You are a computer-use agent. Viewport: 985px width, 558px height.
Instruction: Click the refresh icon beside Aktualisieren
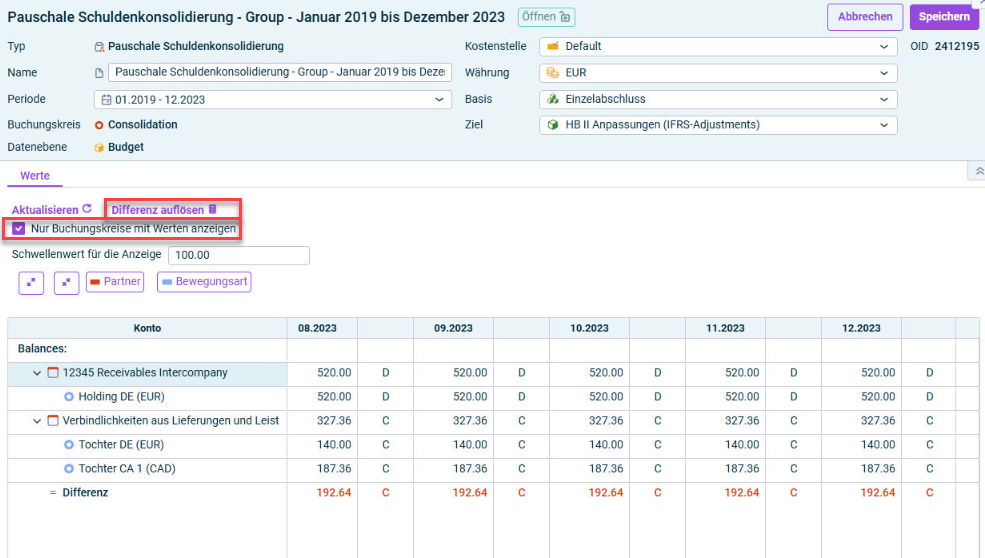(x=87, y=209)
